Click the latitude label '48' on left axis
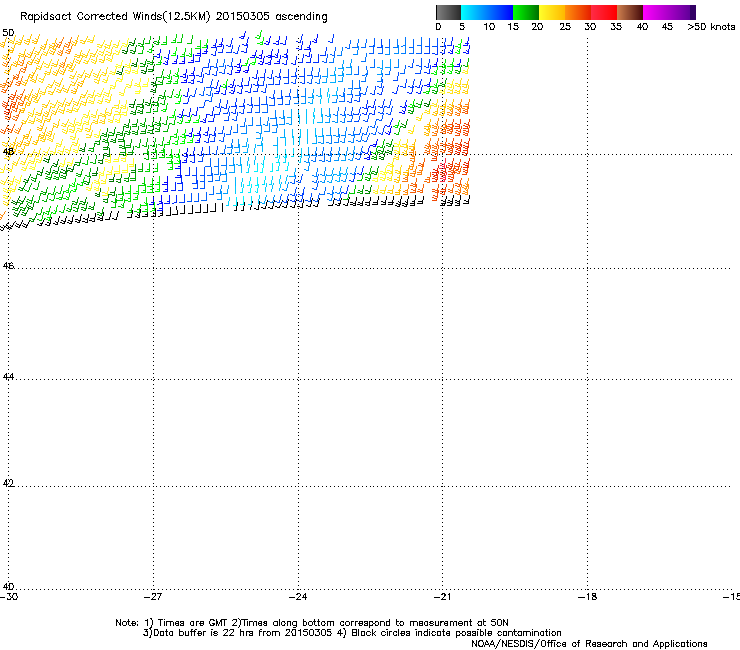 pyautogui.click(x=8, y=152)
